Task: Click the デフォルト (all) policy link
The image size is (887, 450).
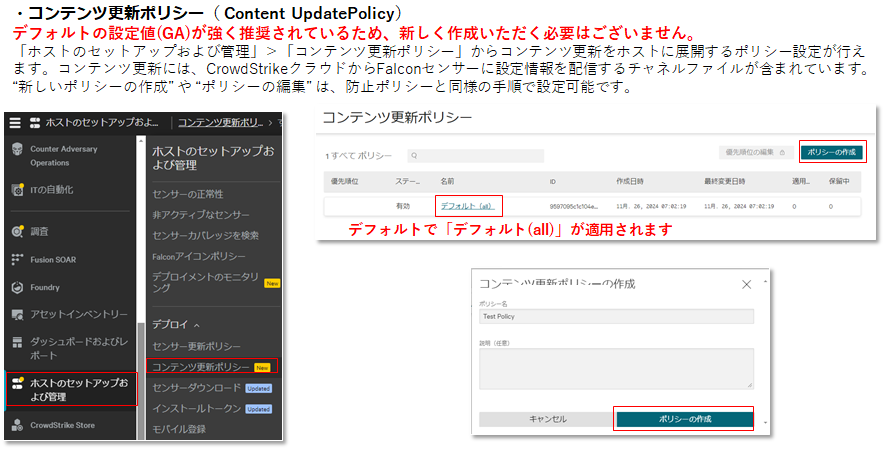Action: (467, 206)
